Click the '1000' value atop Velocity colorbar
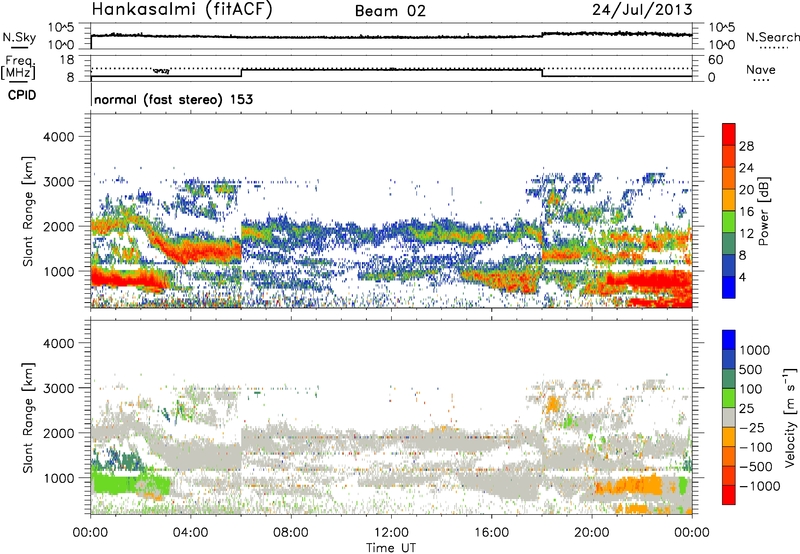800x554 pixels. pos(755,350)
